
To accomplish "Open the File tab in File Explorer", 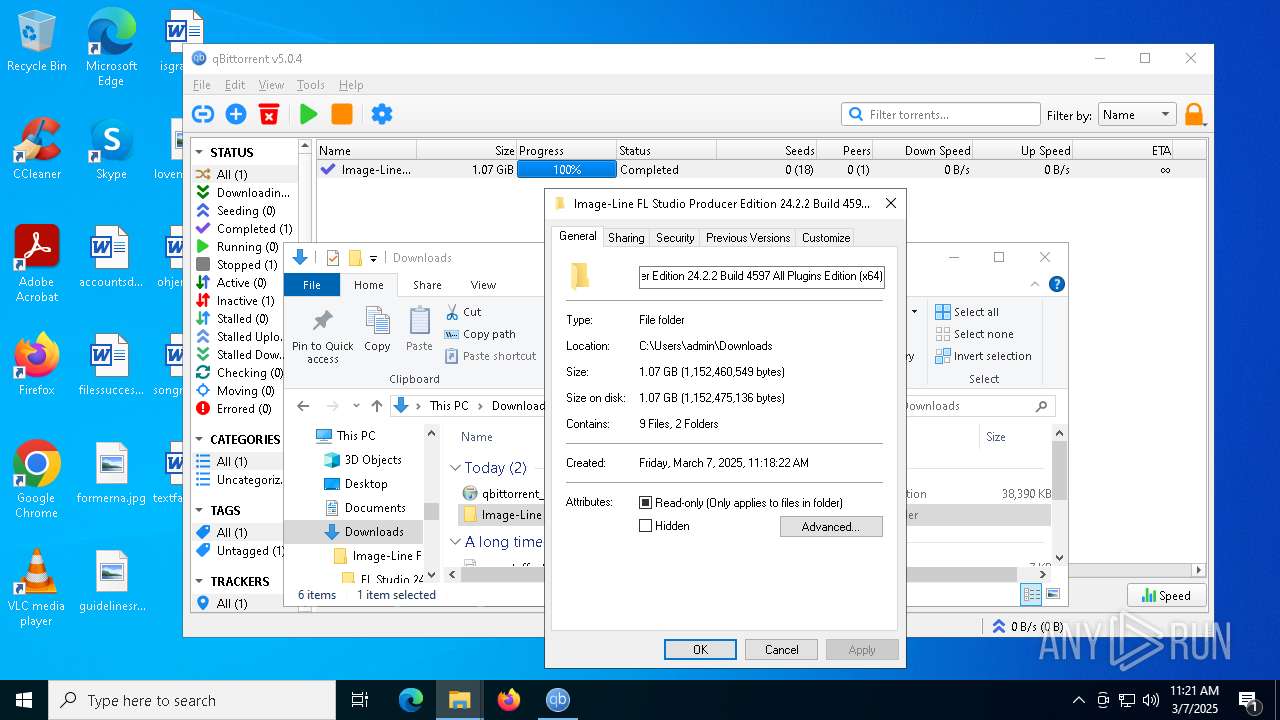I will (312, 285).
